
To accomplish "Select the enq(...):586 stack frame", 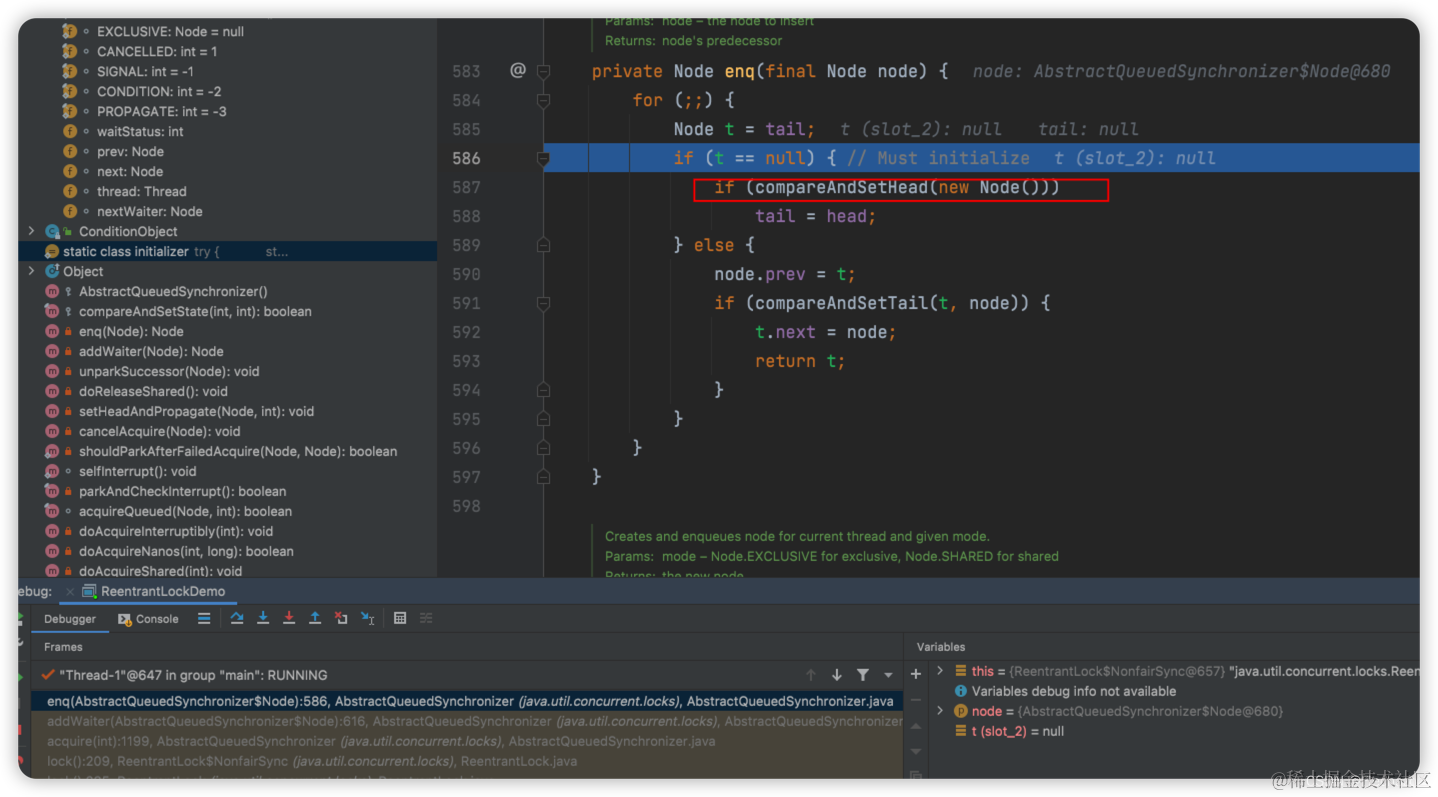I will (x=467, y=701).
